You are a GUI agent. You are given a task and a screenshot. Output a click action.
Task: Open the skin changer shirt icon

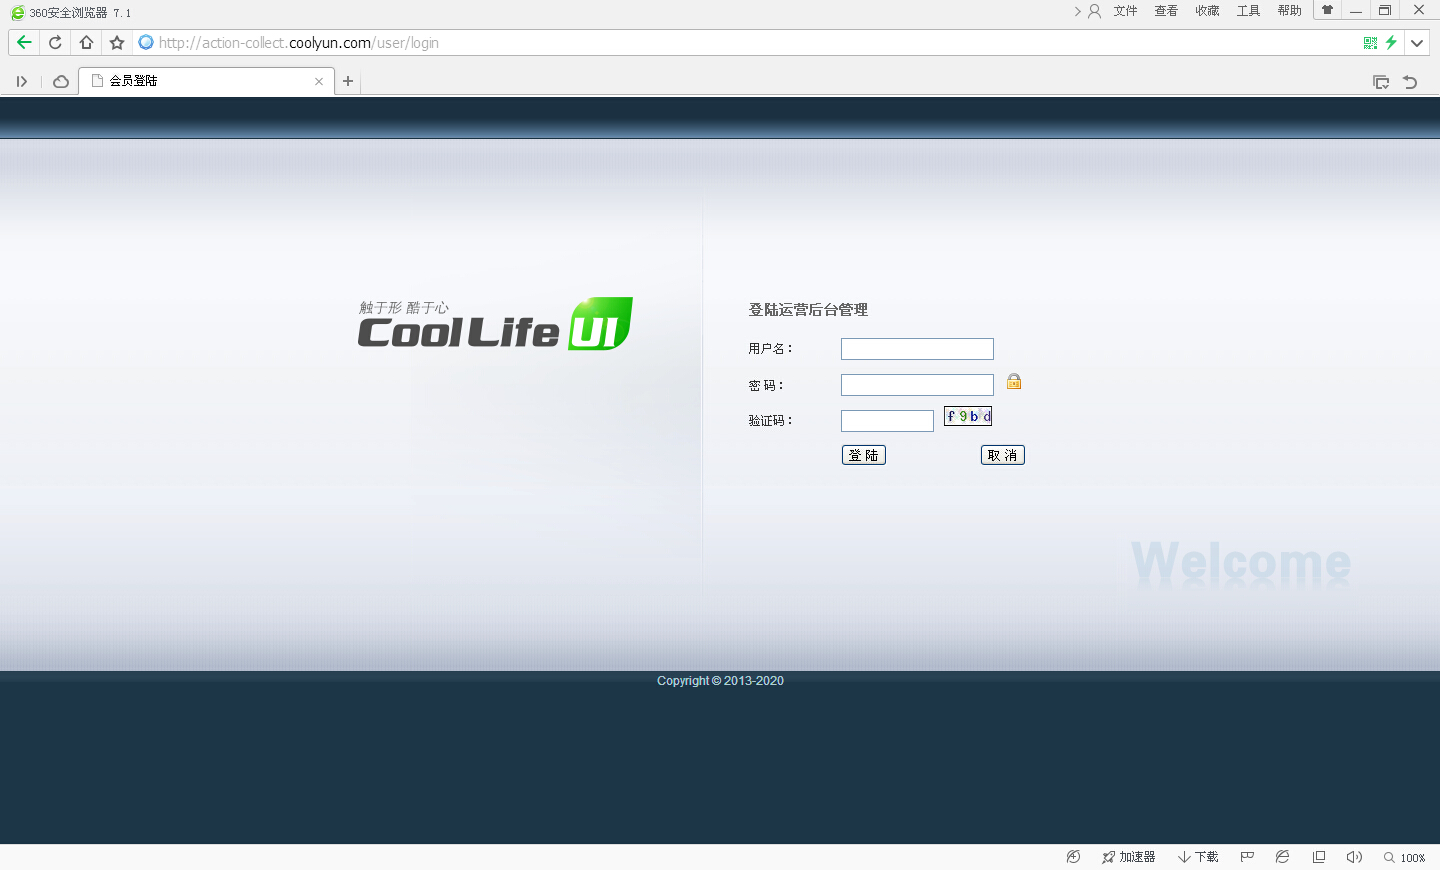pos(1327,10)
